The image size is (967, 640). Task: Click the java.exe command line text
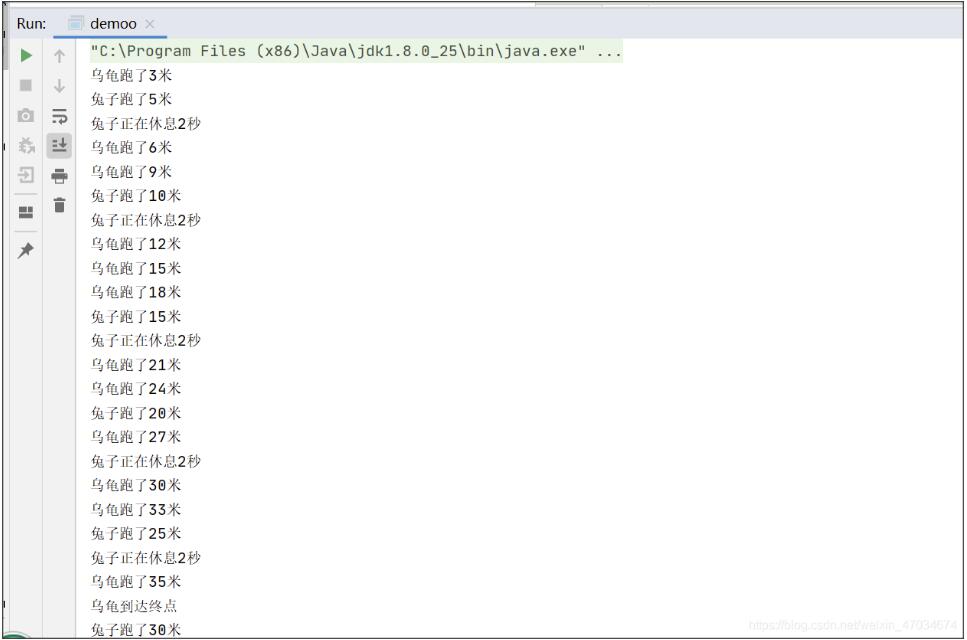pyautogui.click(x=356, y=51)
